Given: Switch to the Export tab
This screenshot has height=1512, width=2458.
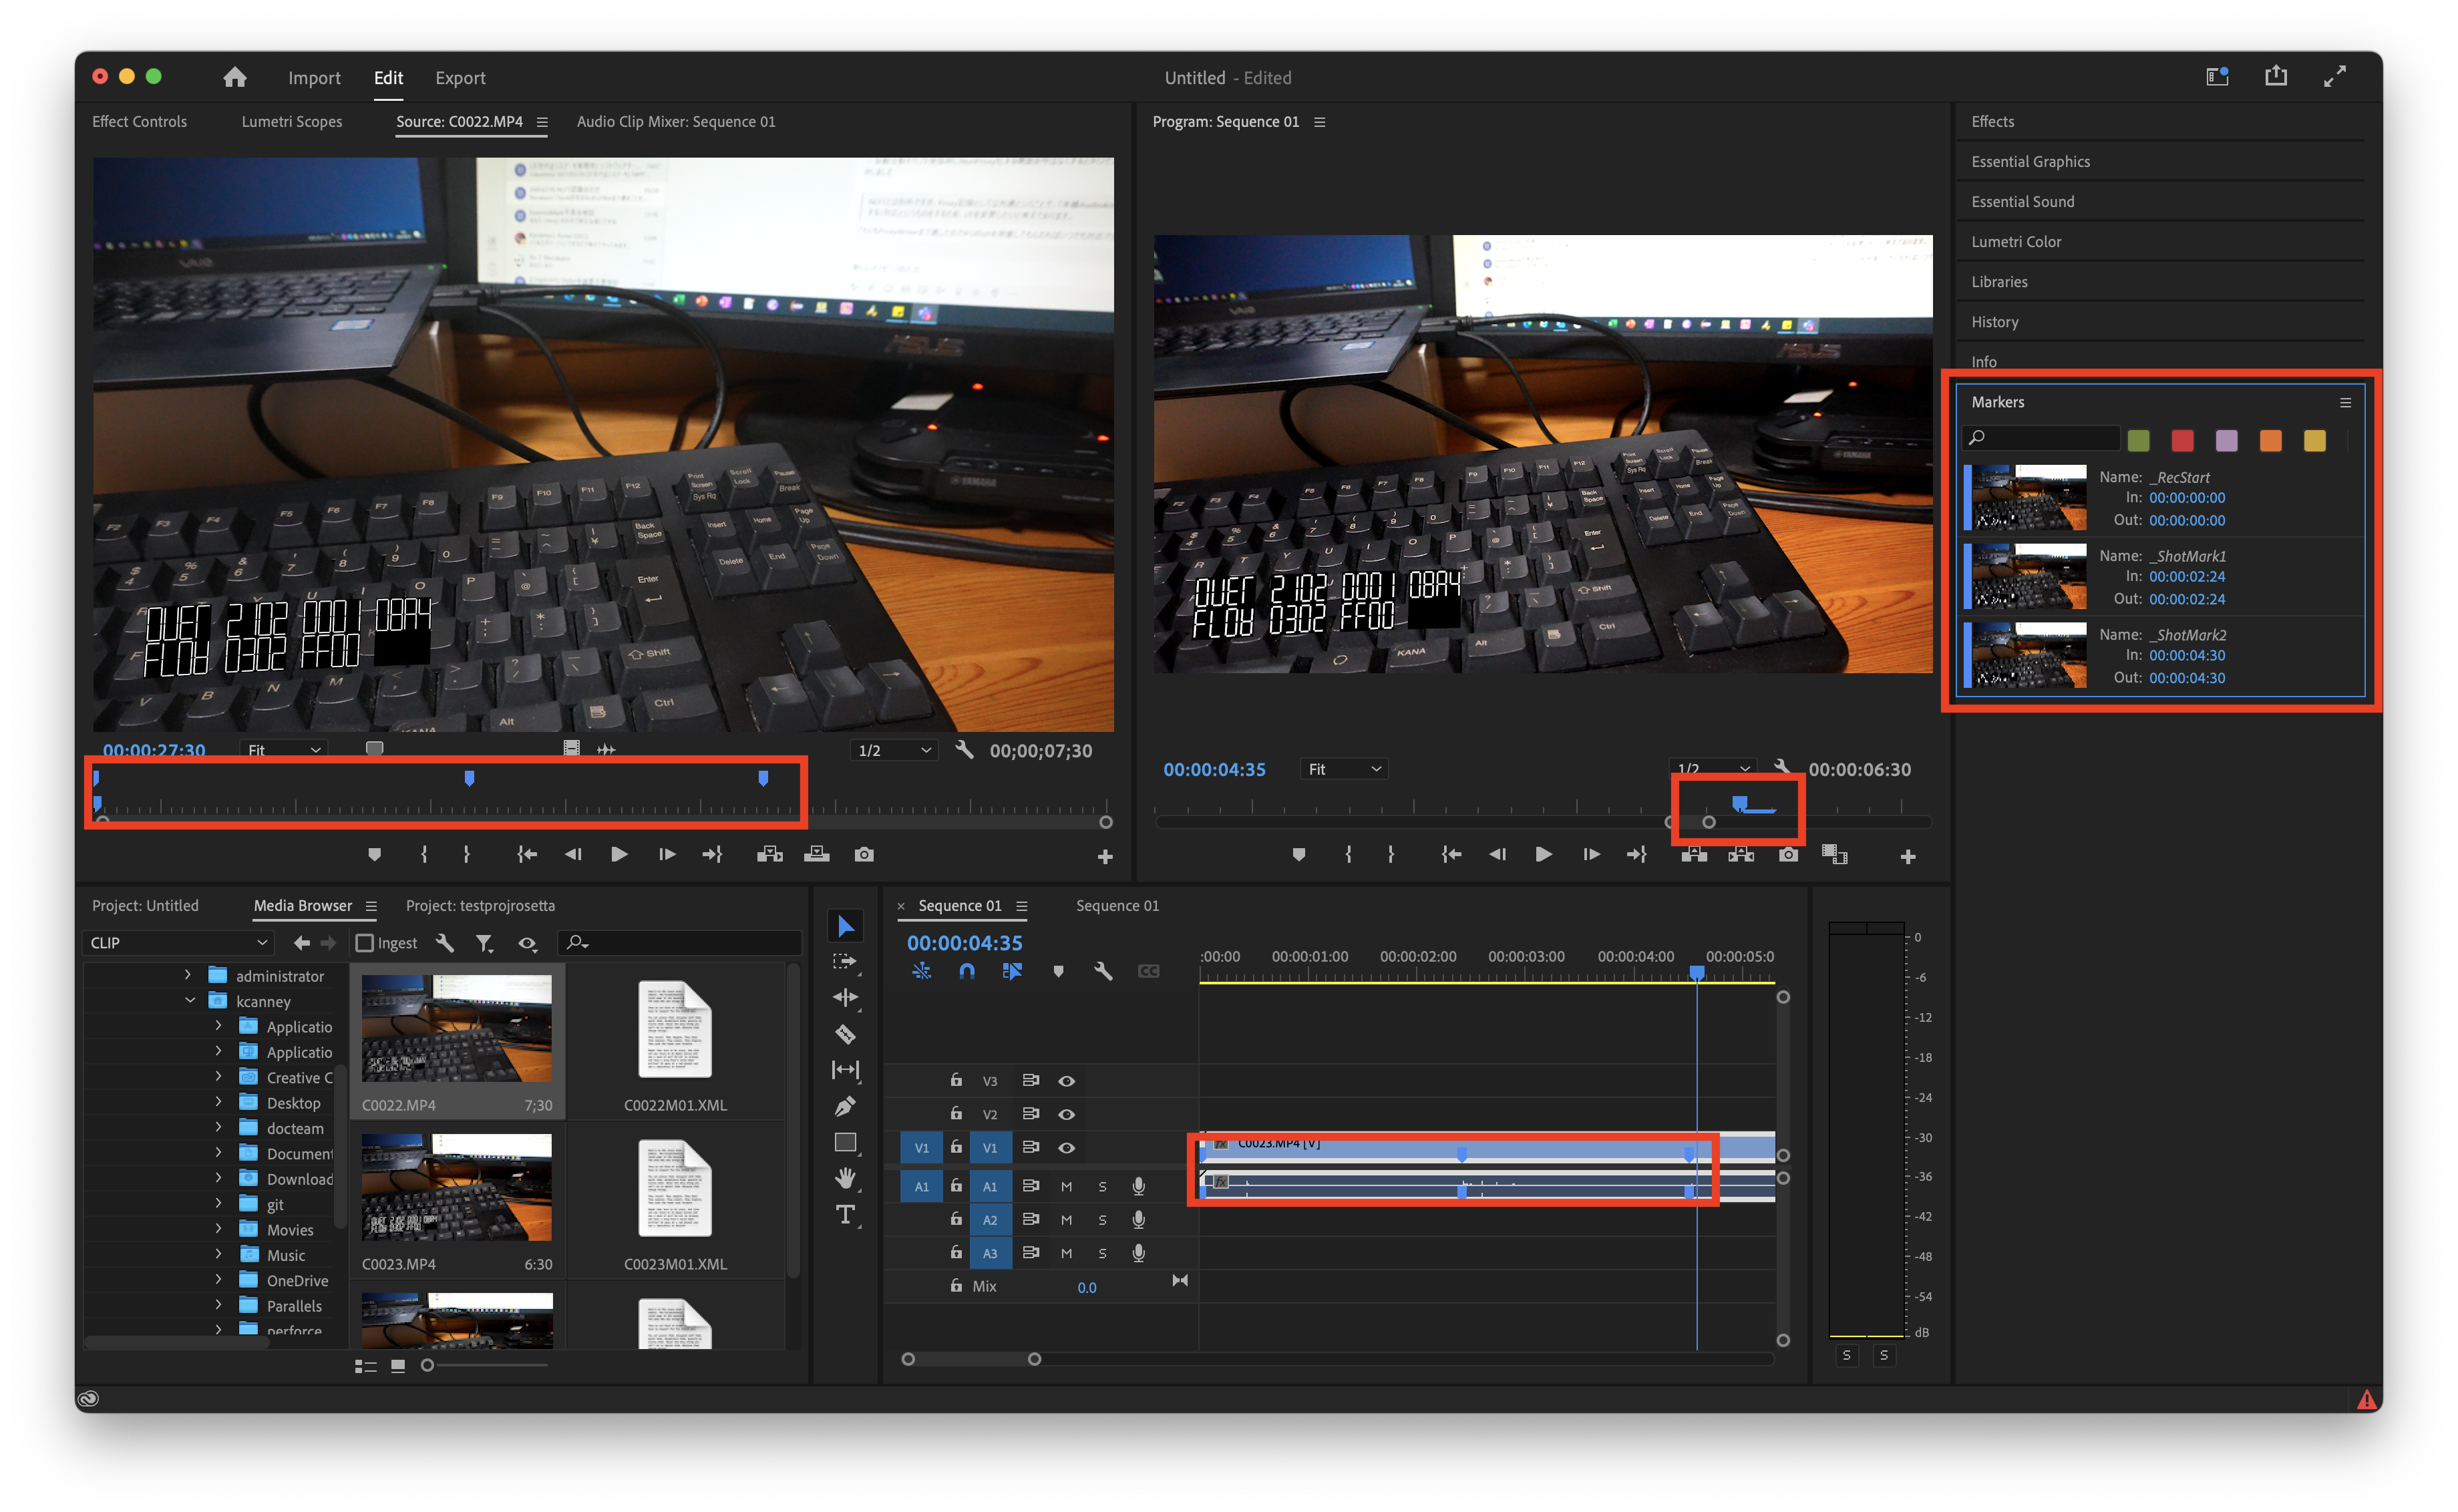Looking at the screenshot, I should (460, 78).
